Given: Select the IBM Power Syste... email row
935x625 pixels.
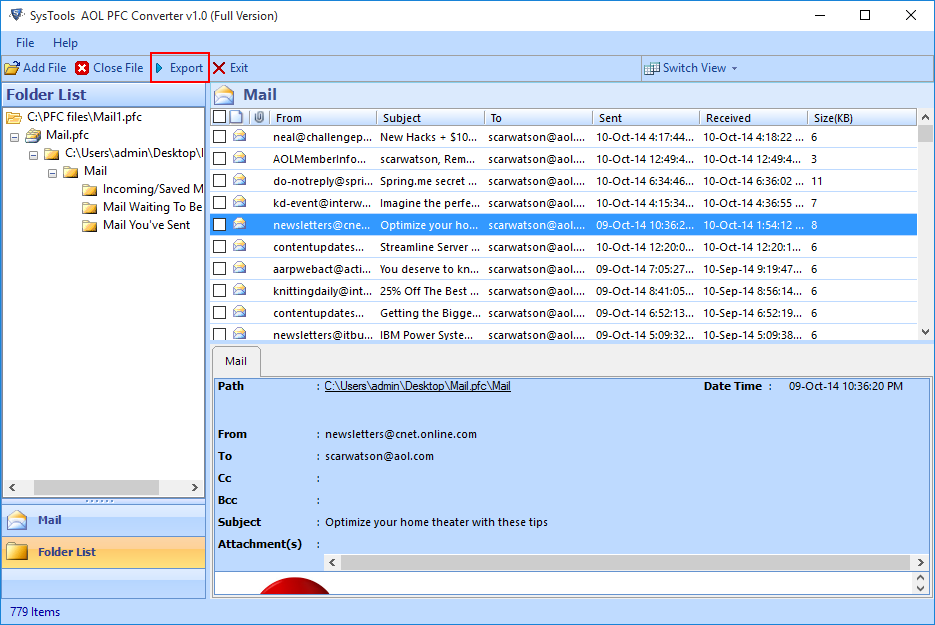Looking at the screenshot, I should pyautogui.click(x=564, y=335).
